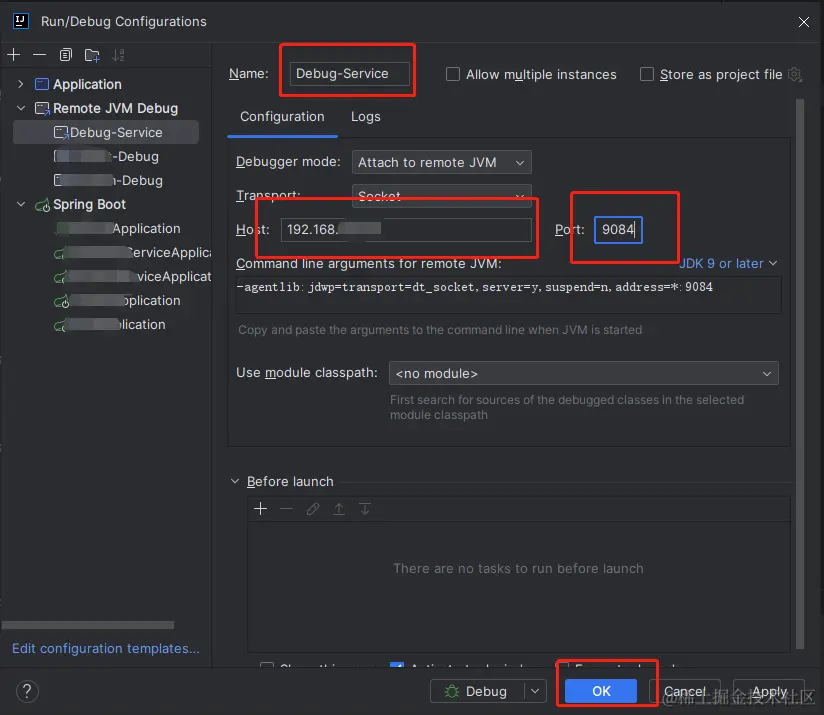Click the command line arguments text box
Viewport: 824px width, 715px height.
(x=509, y=295)
